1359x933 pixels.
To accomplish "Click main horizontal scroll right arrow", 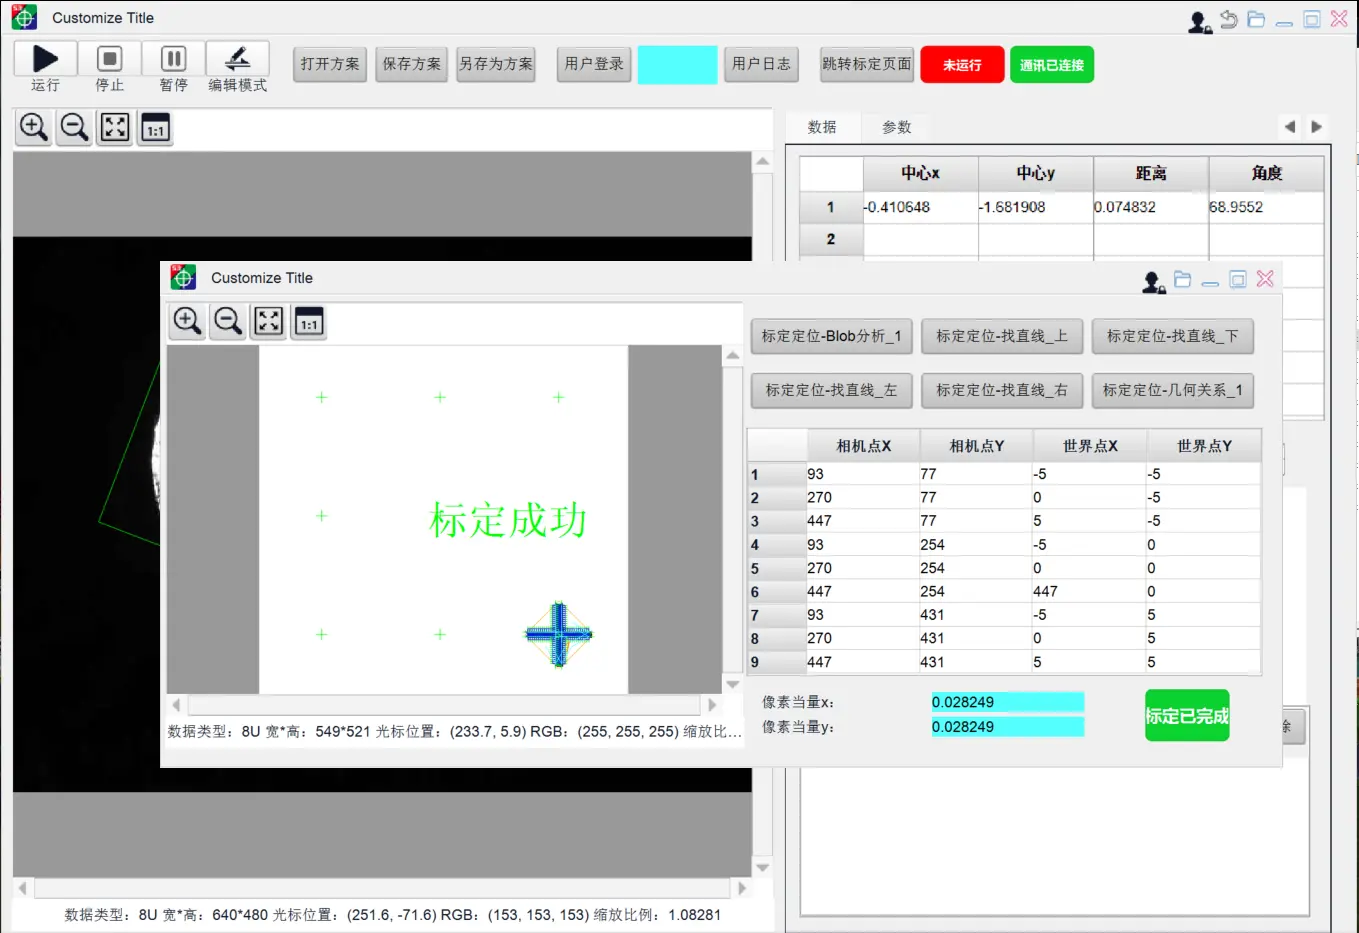I will point(742,888).
